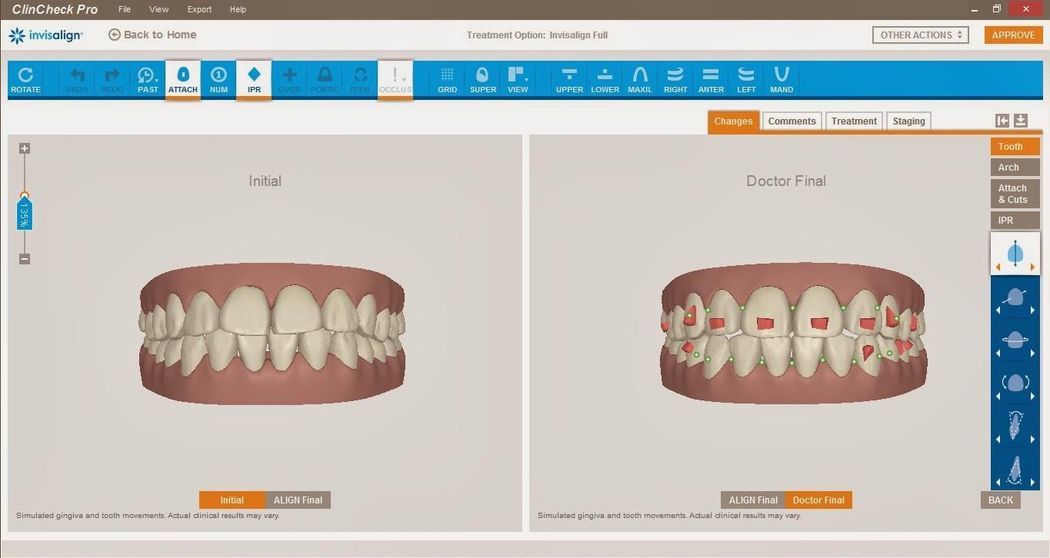Click the dock-panel-down icon beside Staging
The width and height of the screenshot is (1050, 558).
[1021, 121]
